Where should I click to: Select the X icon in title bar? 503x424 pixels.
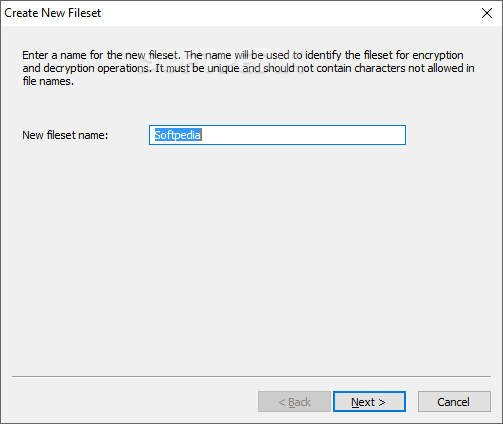click(x=487, y=13)
